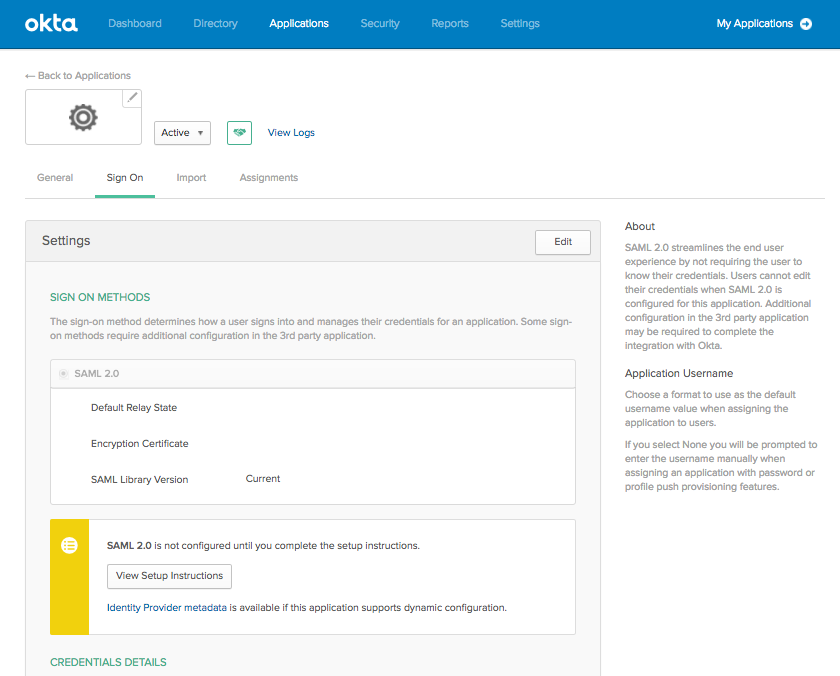The width and height of the screenshot is (840, 676).
Task: Click the pencil icon to rename the application
Action: pyautogui.click(x=132, y=98)
